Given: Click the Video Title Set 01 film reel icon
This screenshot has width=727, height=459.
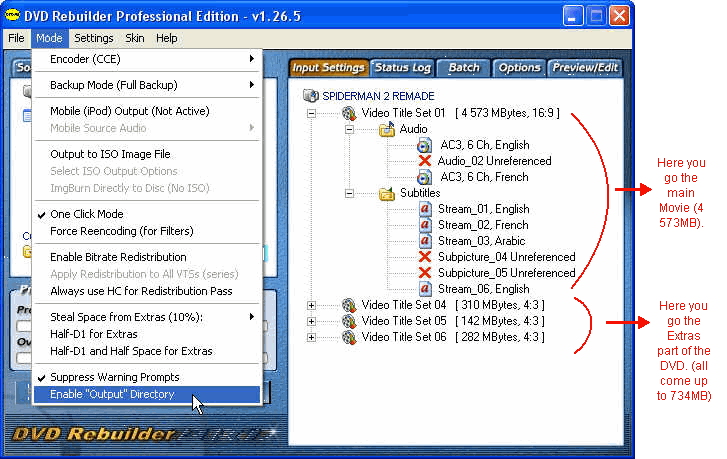Looking at the screenshot, I should click(349, 113).
